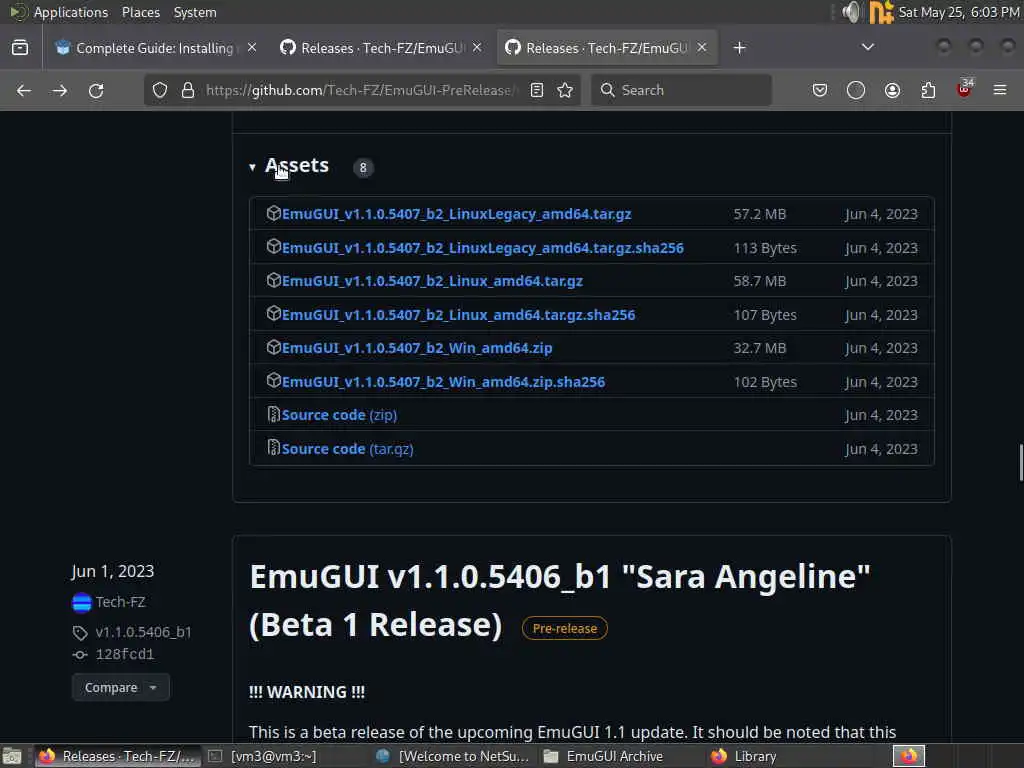Open the Tech-FZ author link
The height and width of the screenshot is (768, 1024).
point(120,602)
